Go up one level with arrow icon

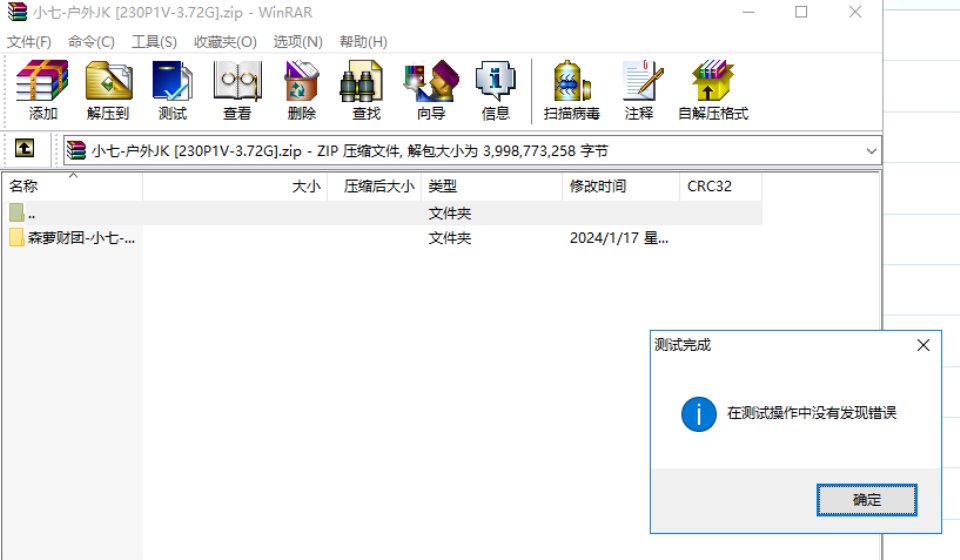pos(24,149)
